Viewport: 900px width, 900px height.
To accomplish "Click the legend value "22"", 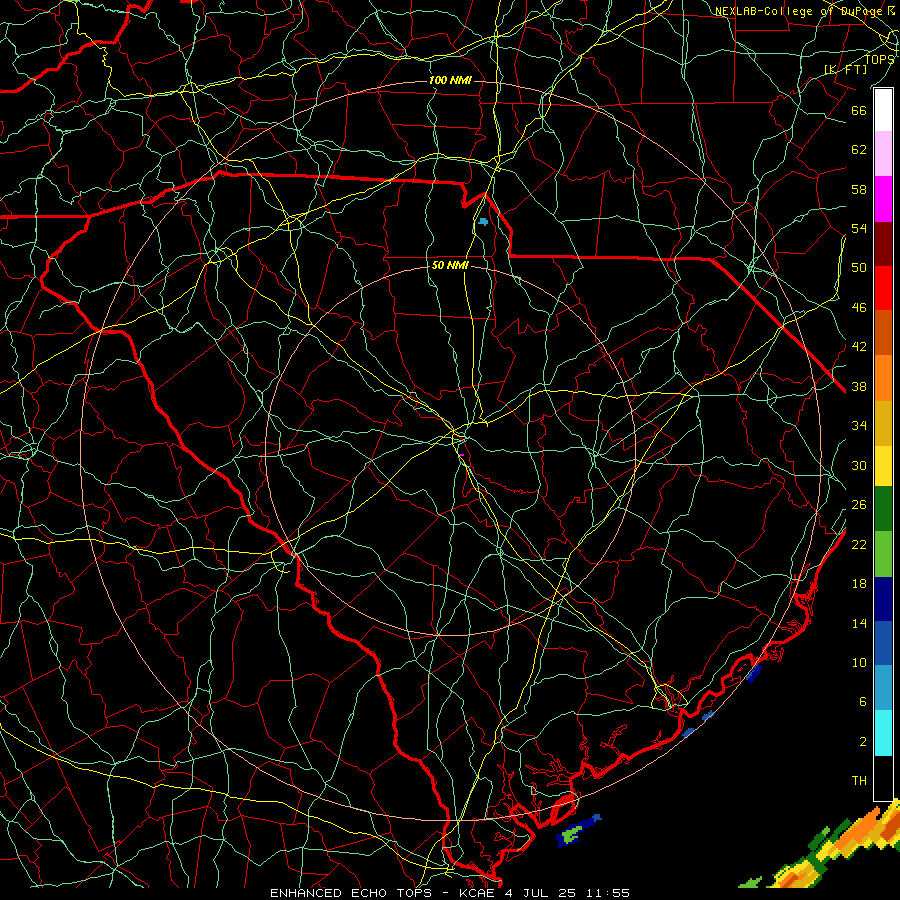I will [859, 544].
